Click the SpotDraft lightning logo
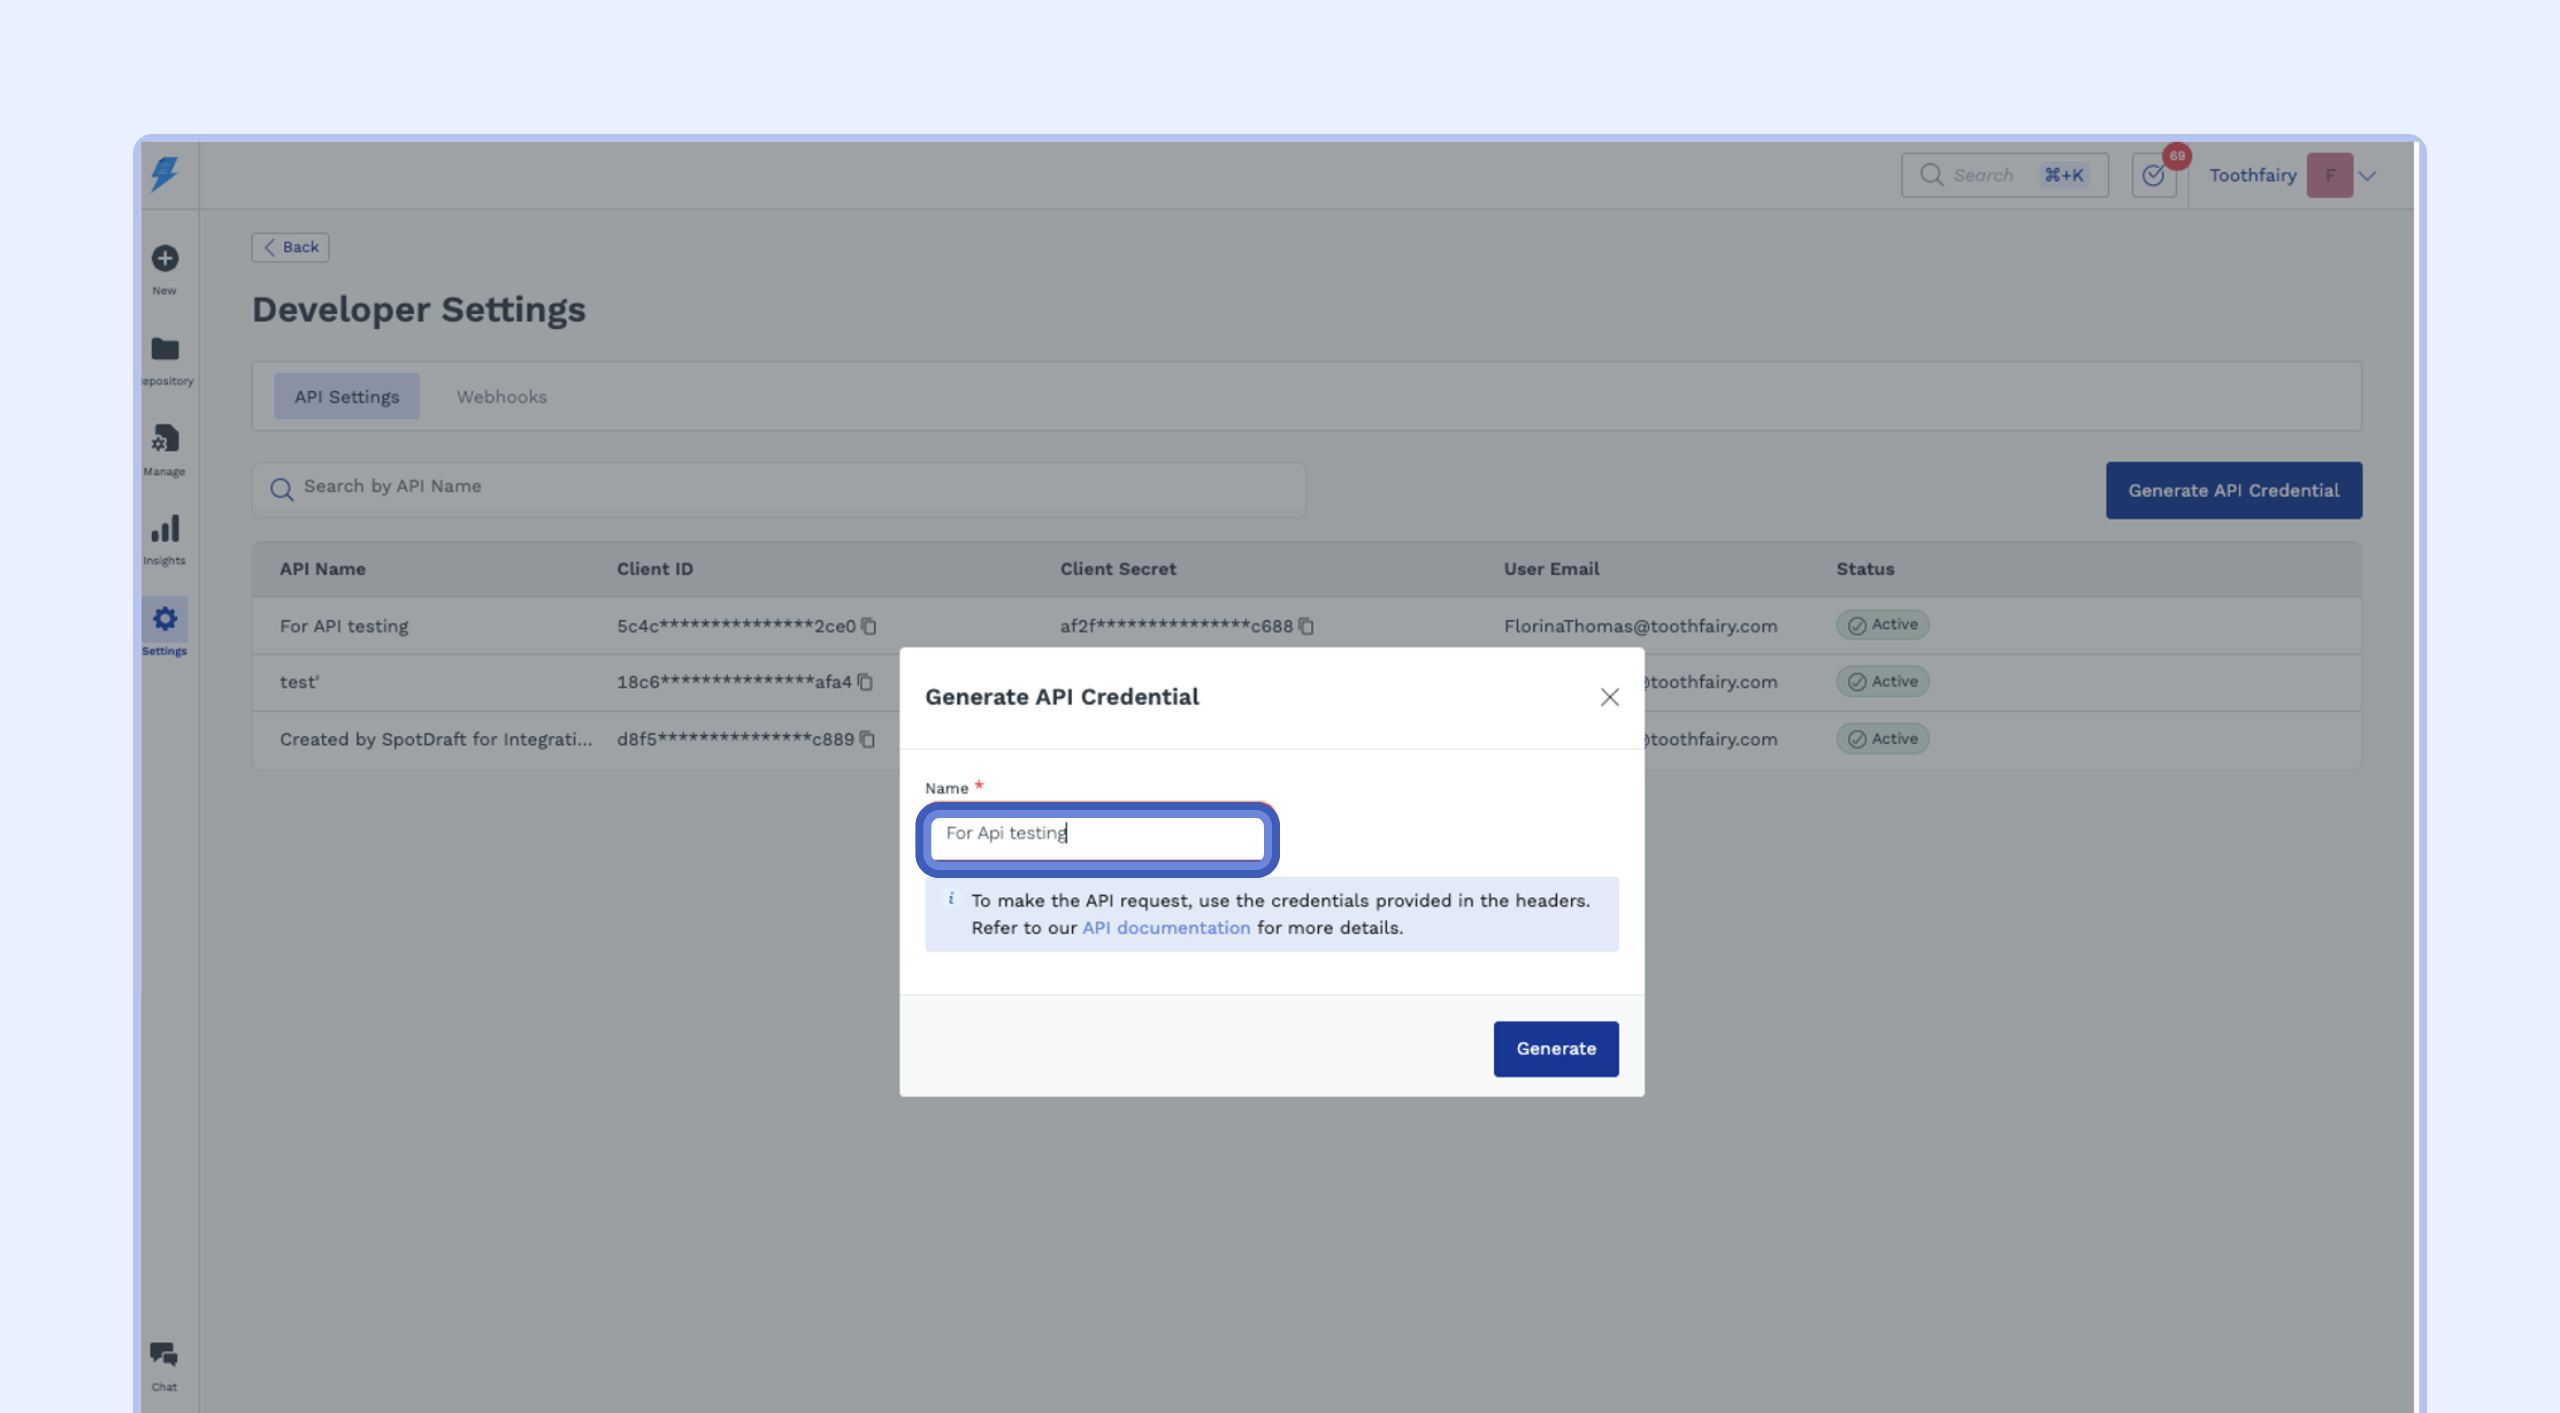This screenshot has height=1413, width=2560. pyautogui.click(x=165, y=174)
